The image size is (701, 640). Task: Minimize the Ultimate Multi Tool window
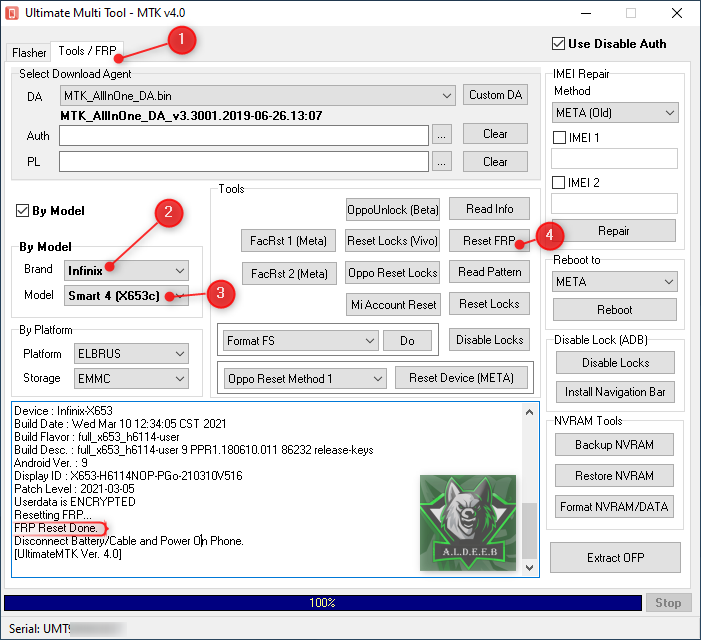[586, 13]
